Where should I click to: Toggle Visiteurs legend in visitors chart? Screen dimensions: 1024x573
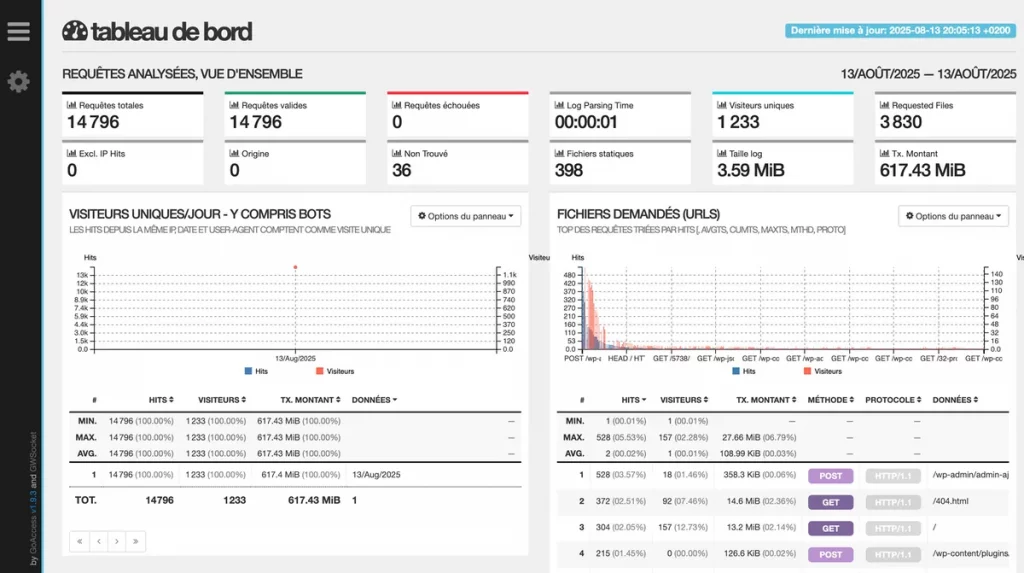coord(334,371)
